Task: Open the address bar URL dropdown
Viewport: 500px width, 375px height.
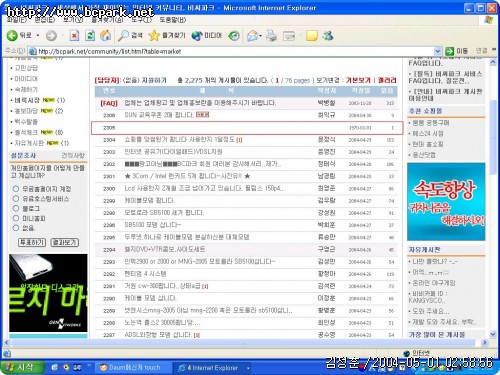Action: 438,51
